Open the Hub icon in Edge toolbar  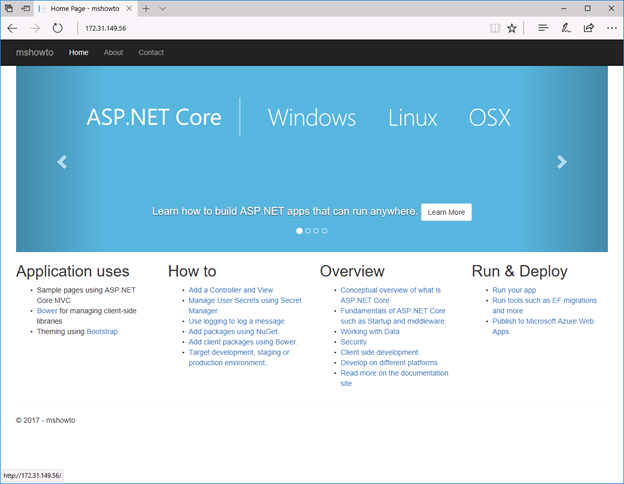(543, 28)
